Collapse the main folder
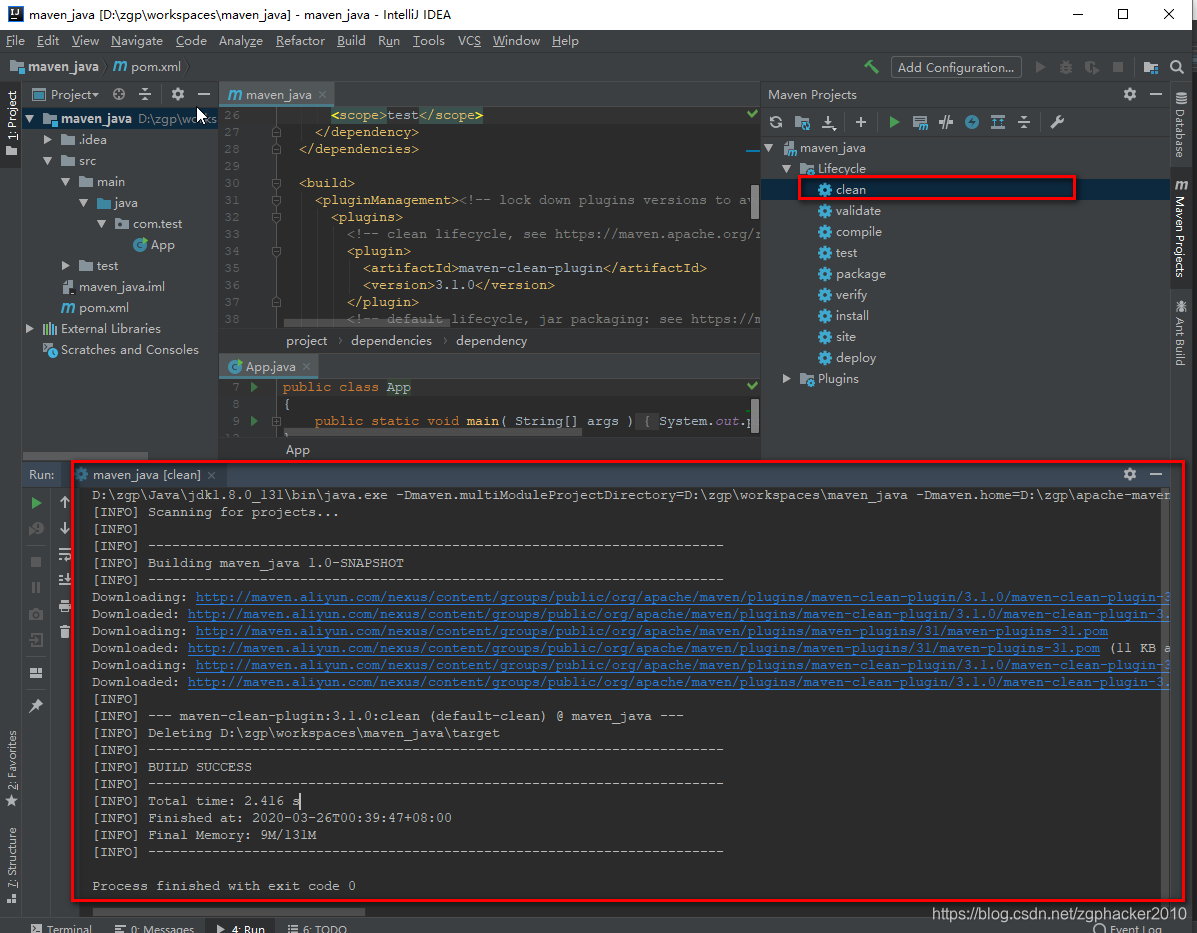Viewport: 1197px width, 933px height. pyautogui.click(x=66, y=182)
